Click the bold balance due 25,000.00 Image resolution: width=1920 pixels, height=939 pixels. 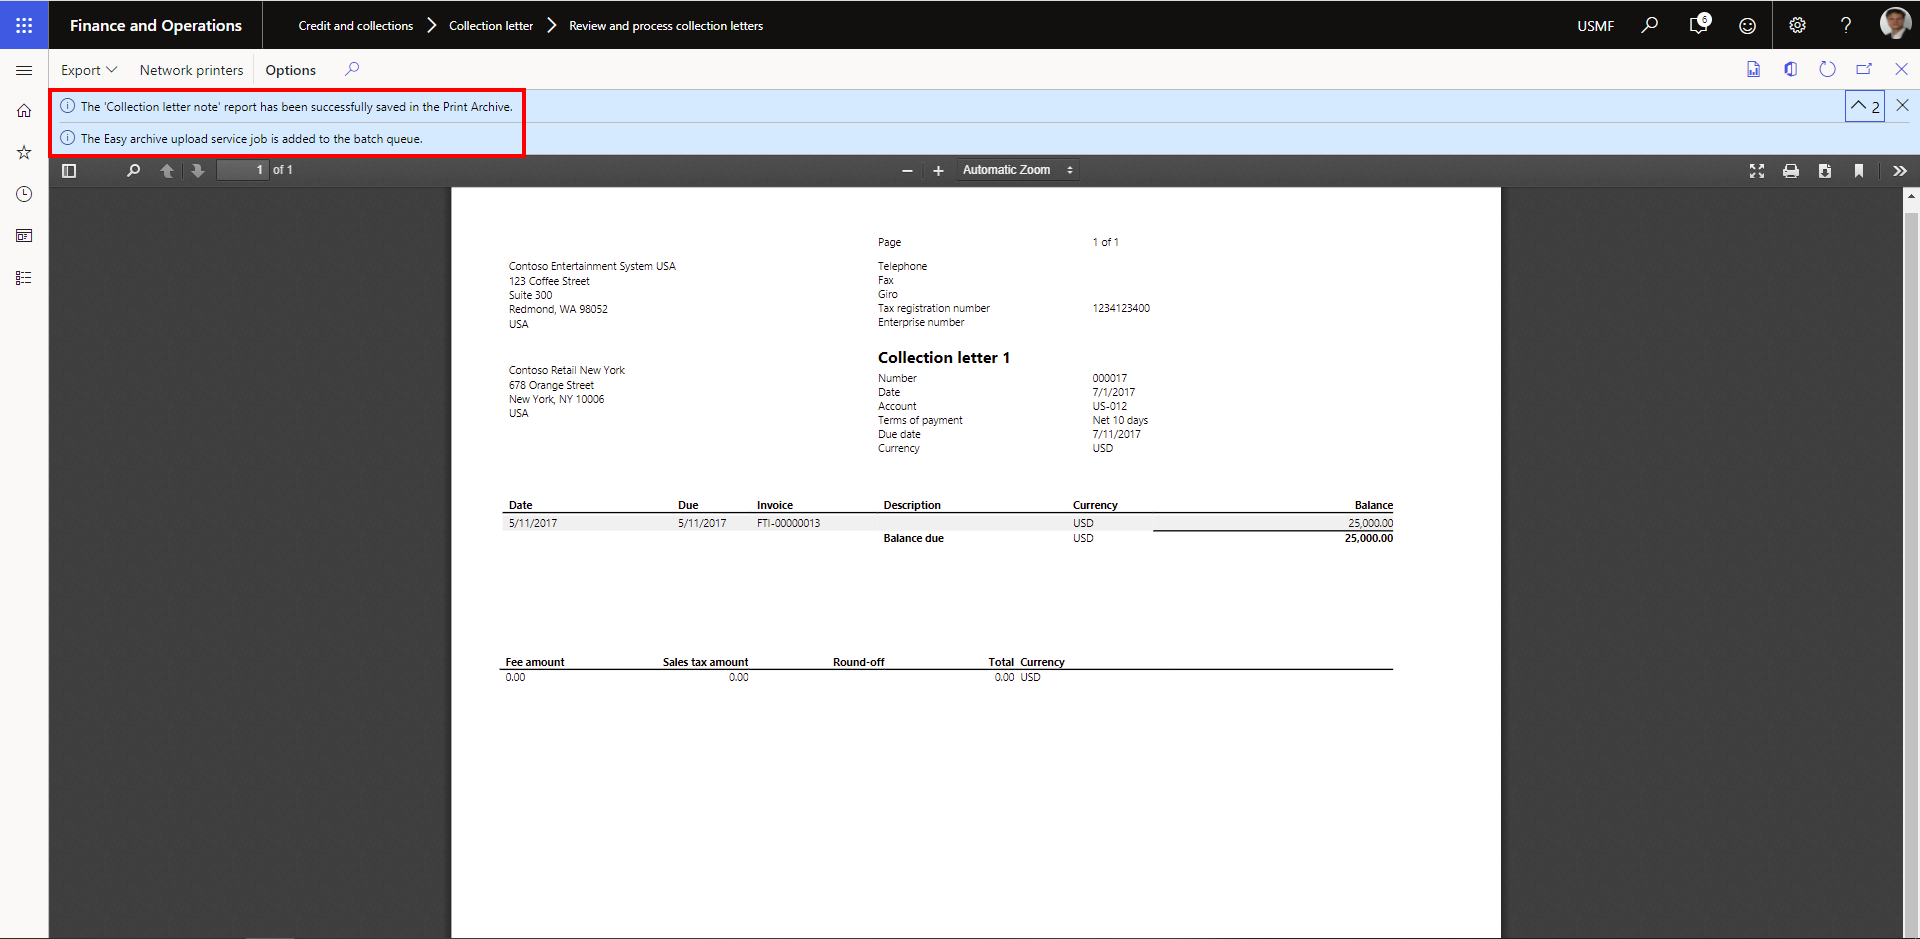pos(1368,538)
